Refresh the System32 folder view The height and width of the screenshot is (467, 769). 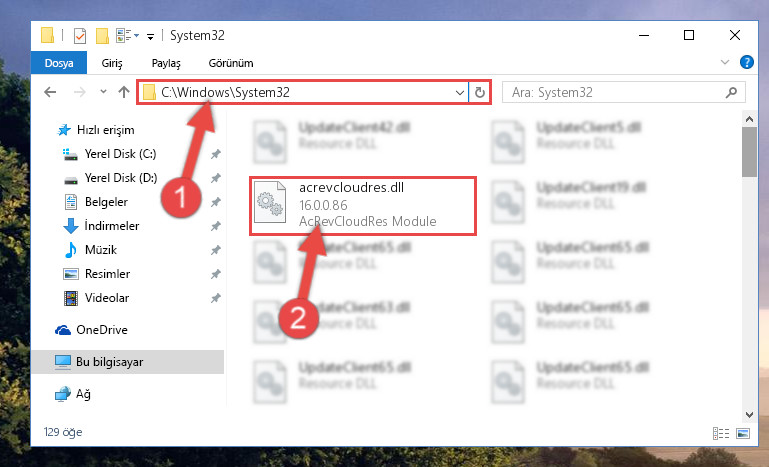pos(480,92)
